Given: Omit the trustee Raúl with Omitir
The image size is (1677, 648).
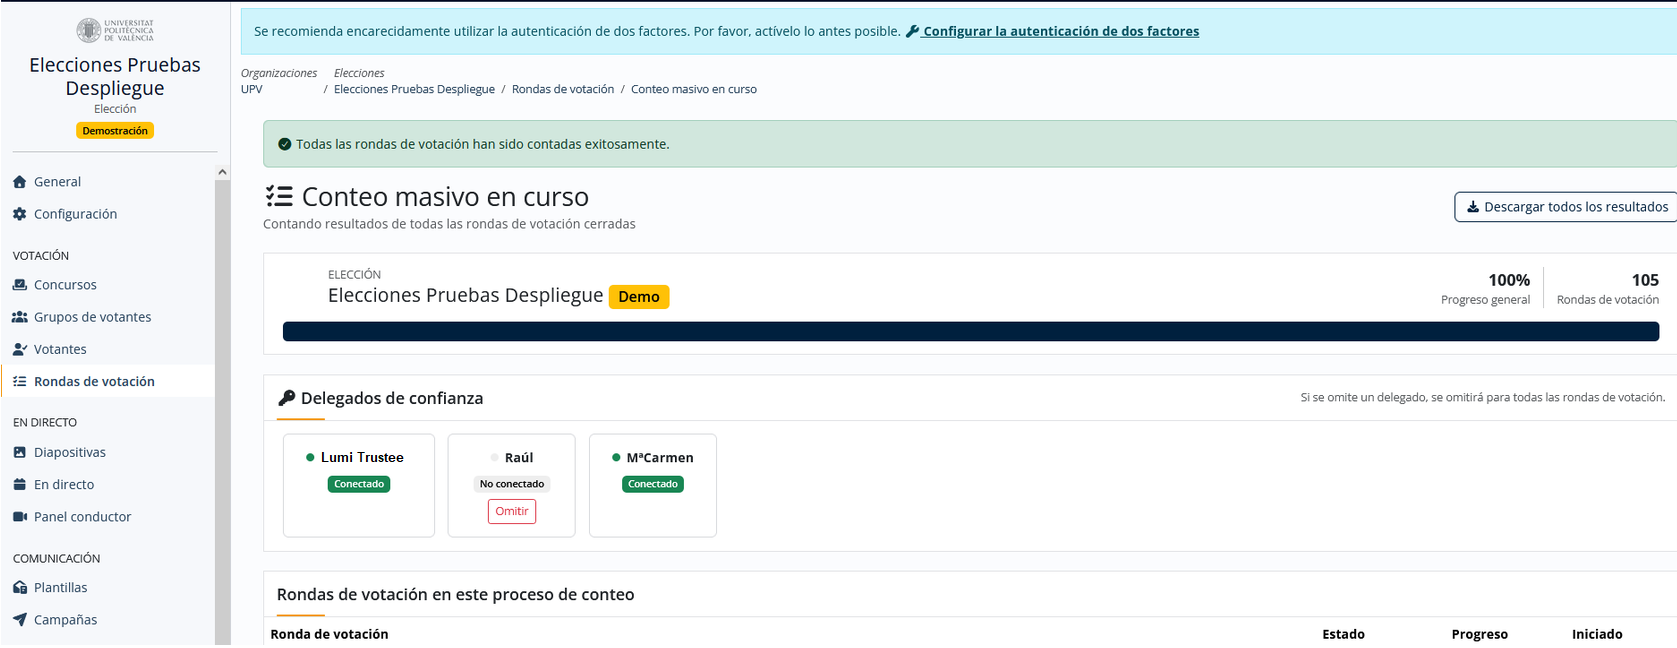Looking at the screenshot, I should 512,511.
